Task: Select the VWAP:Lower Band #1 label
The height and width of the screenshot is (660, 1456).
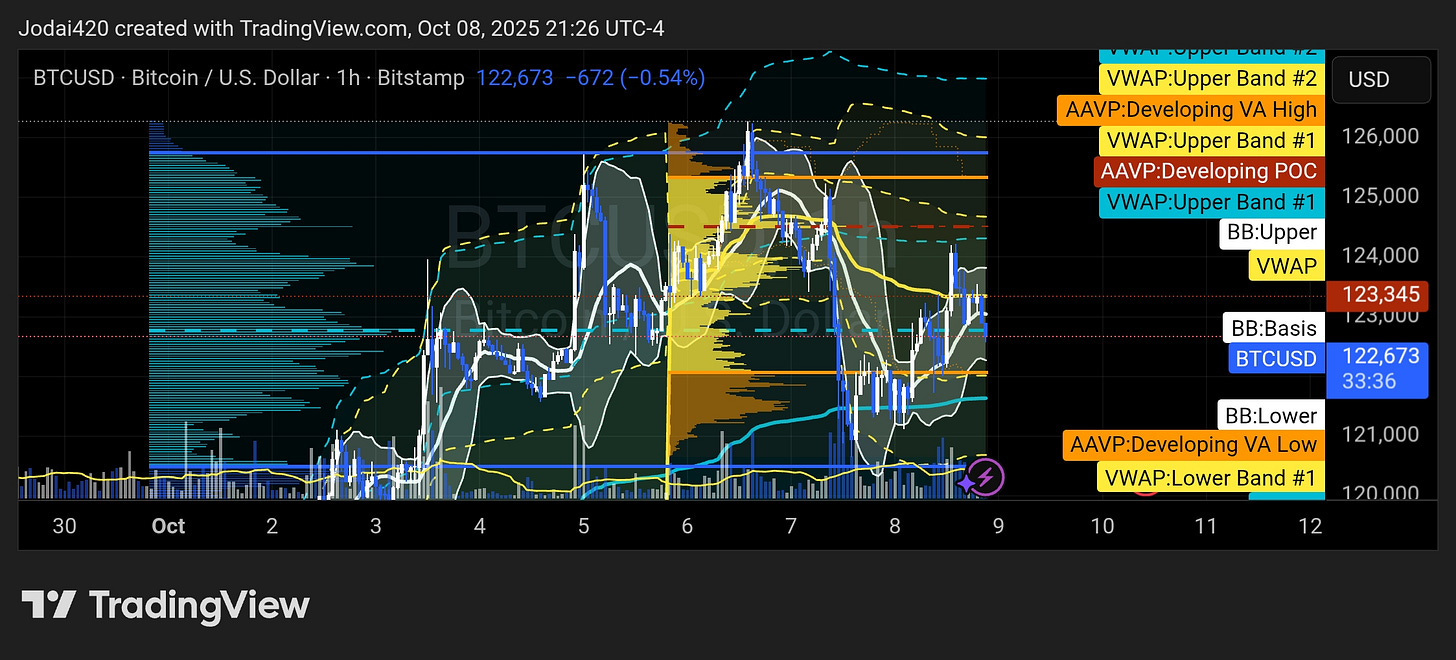Action: click(1211, 477)
